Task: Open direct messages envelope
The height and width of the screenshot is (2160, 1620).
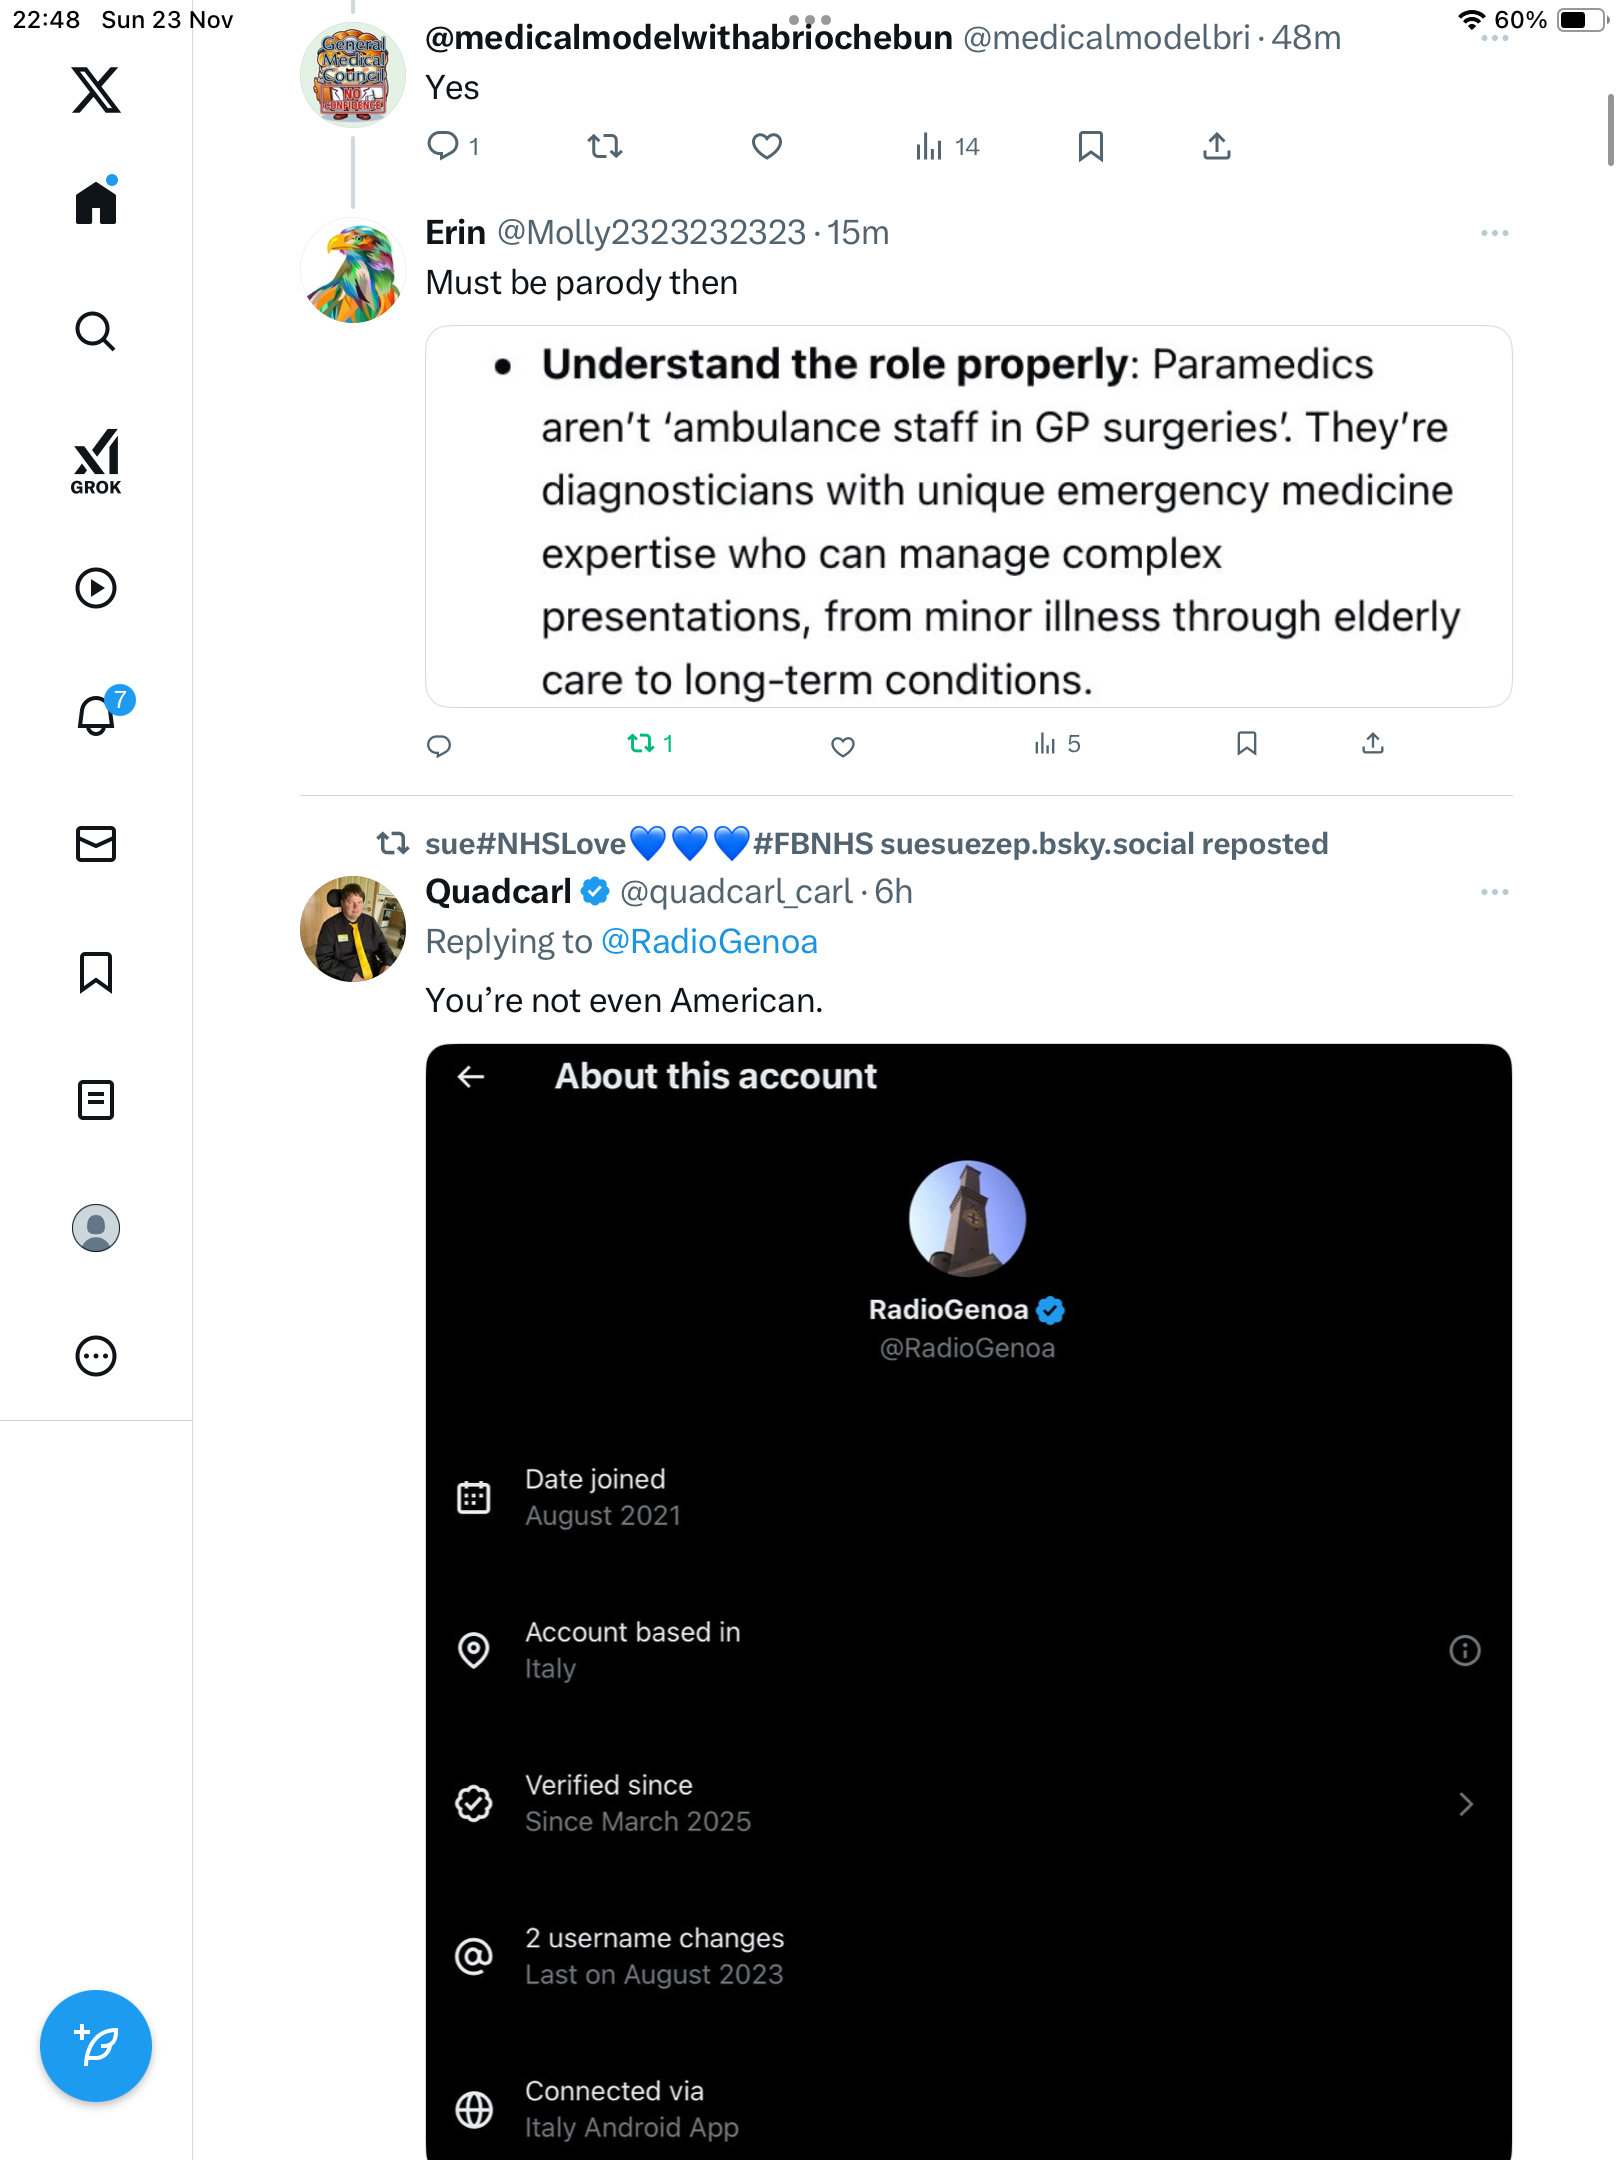Action: (96, 844)
